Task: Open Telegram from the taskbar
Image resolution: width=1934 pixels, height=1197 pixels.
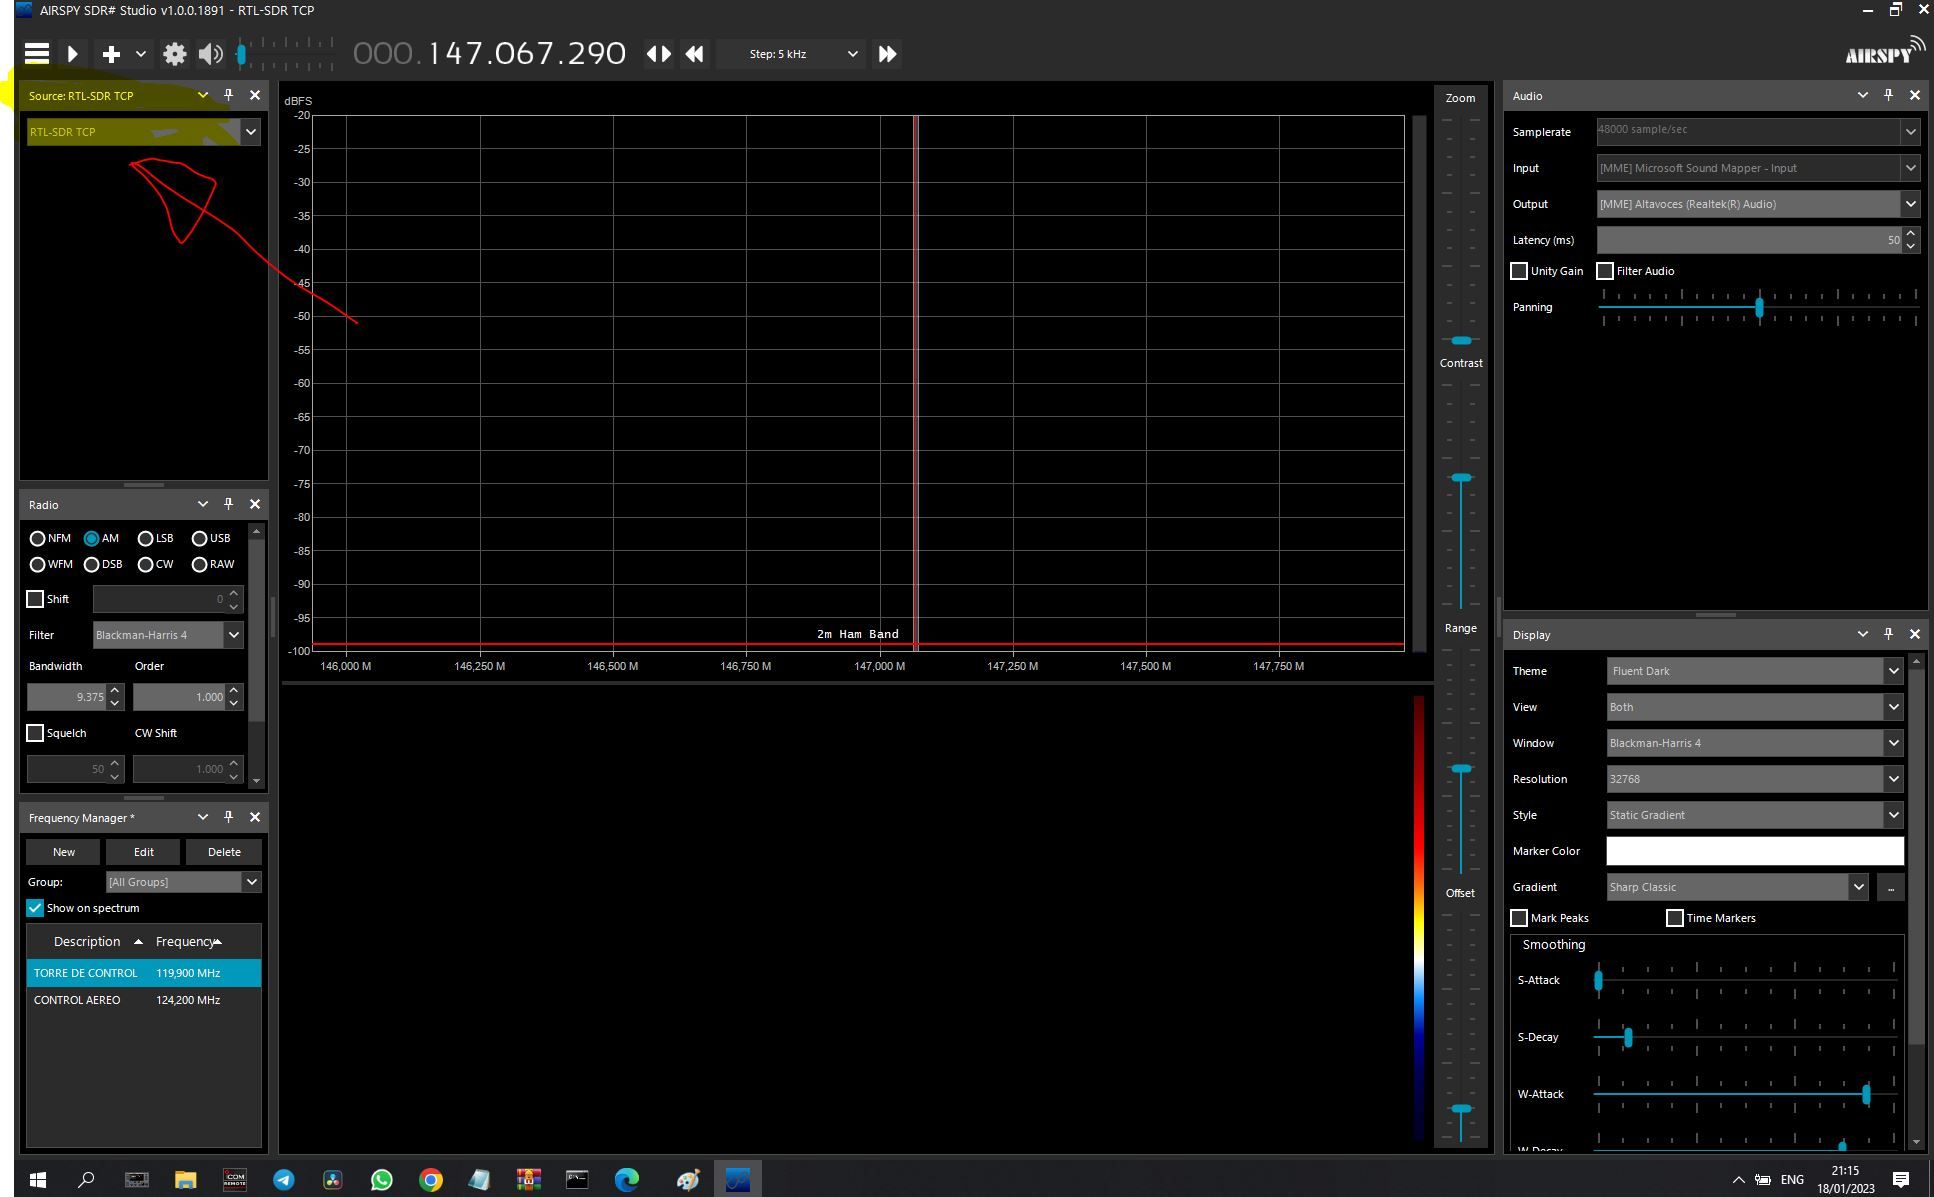Action: point(284,1179)
